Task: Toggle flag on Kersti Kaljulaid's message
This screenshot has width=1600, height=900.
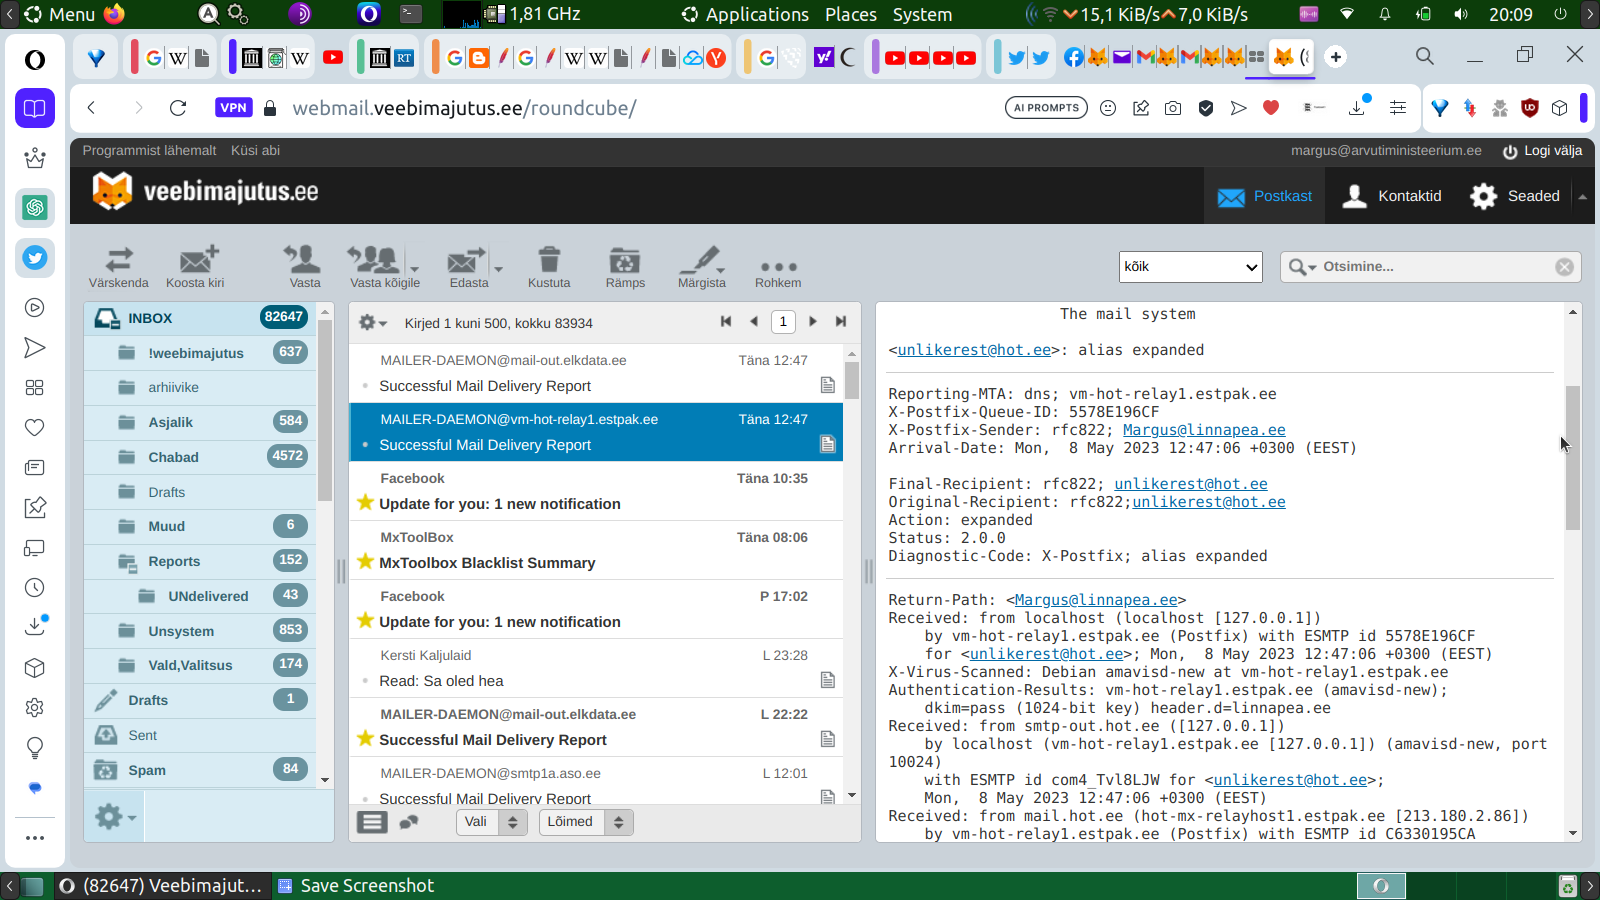Action: click(x=366, y=681)
